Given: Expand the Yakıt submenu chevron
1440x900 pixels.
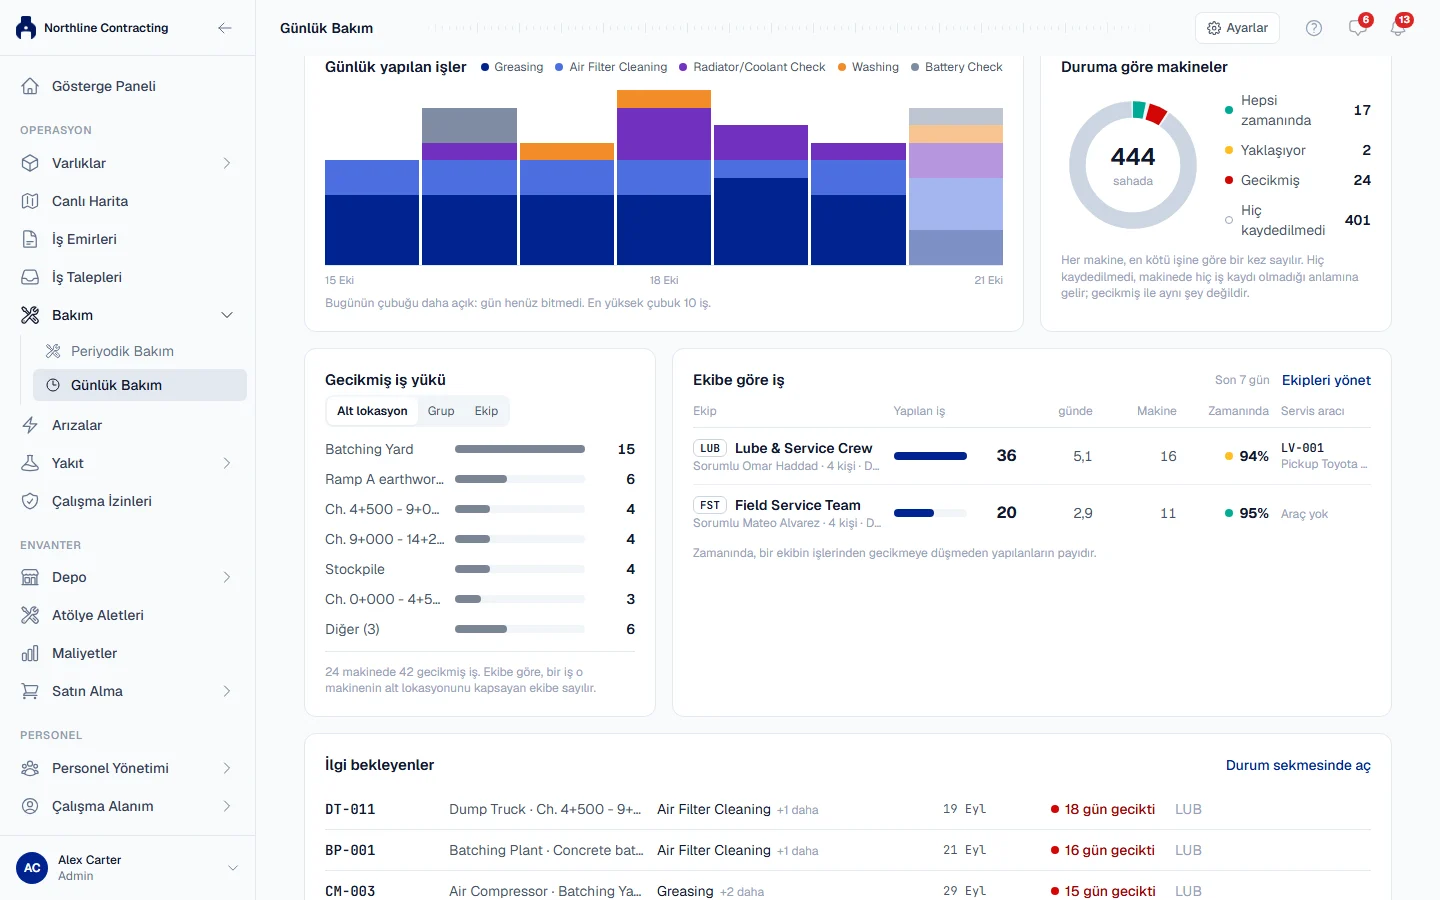Looking at the screenshot, I should pos(227,463).
